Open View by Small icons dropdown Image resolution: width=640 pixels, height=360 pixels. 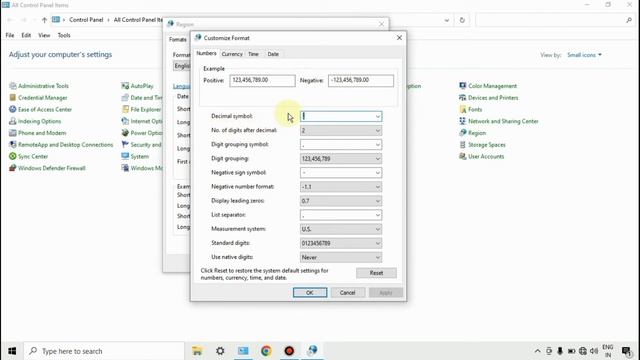pyautogui.click(x=584, y=55)
